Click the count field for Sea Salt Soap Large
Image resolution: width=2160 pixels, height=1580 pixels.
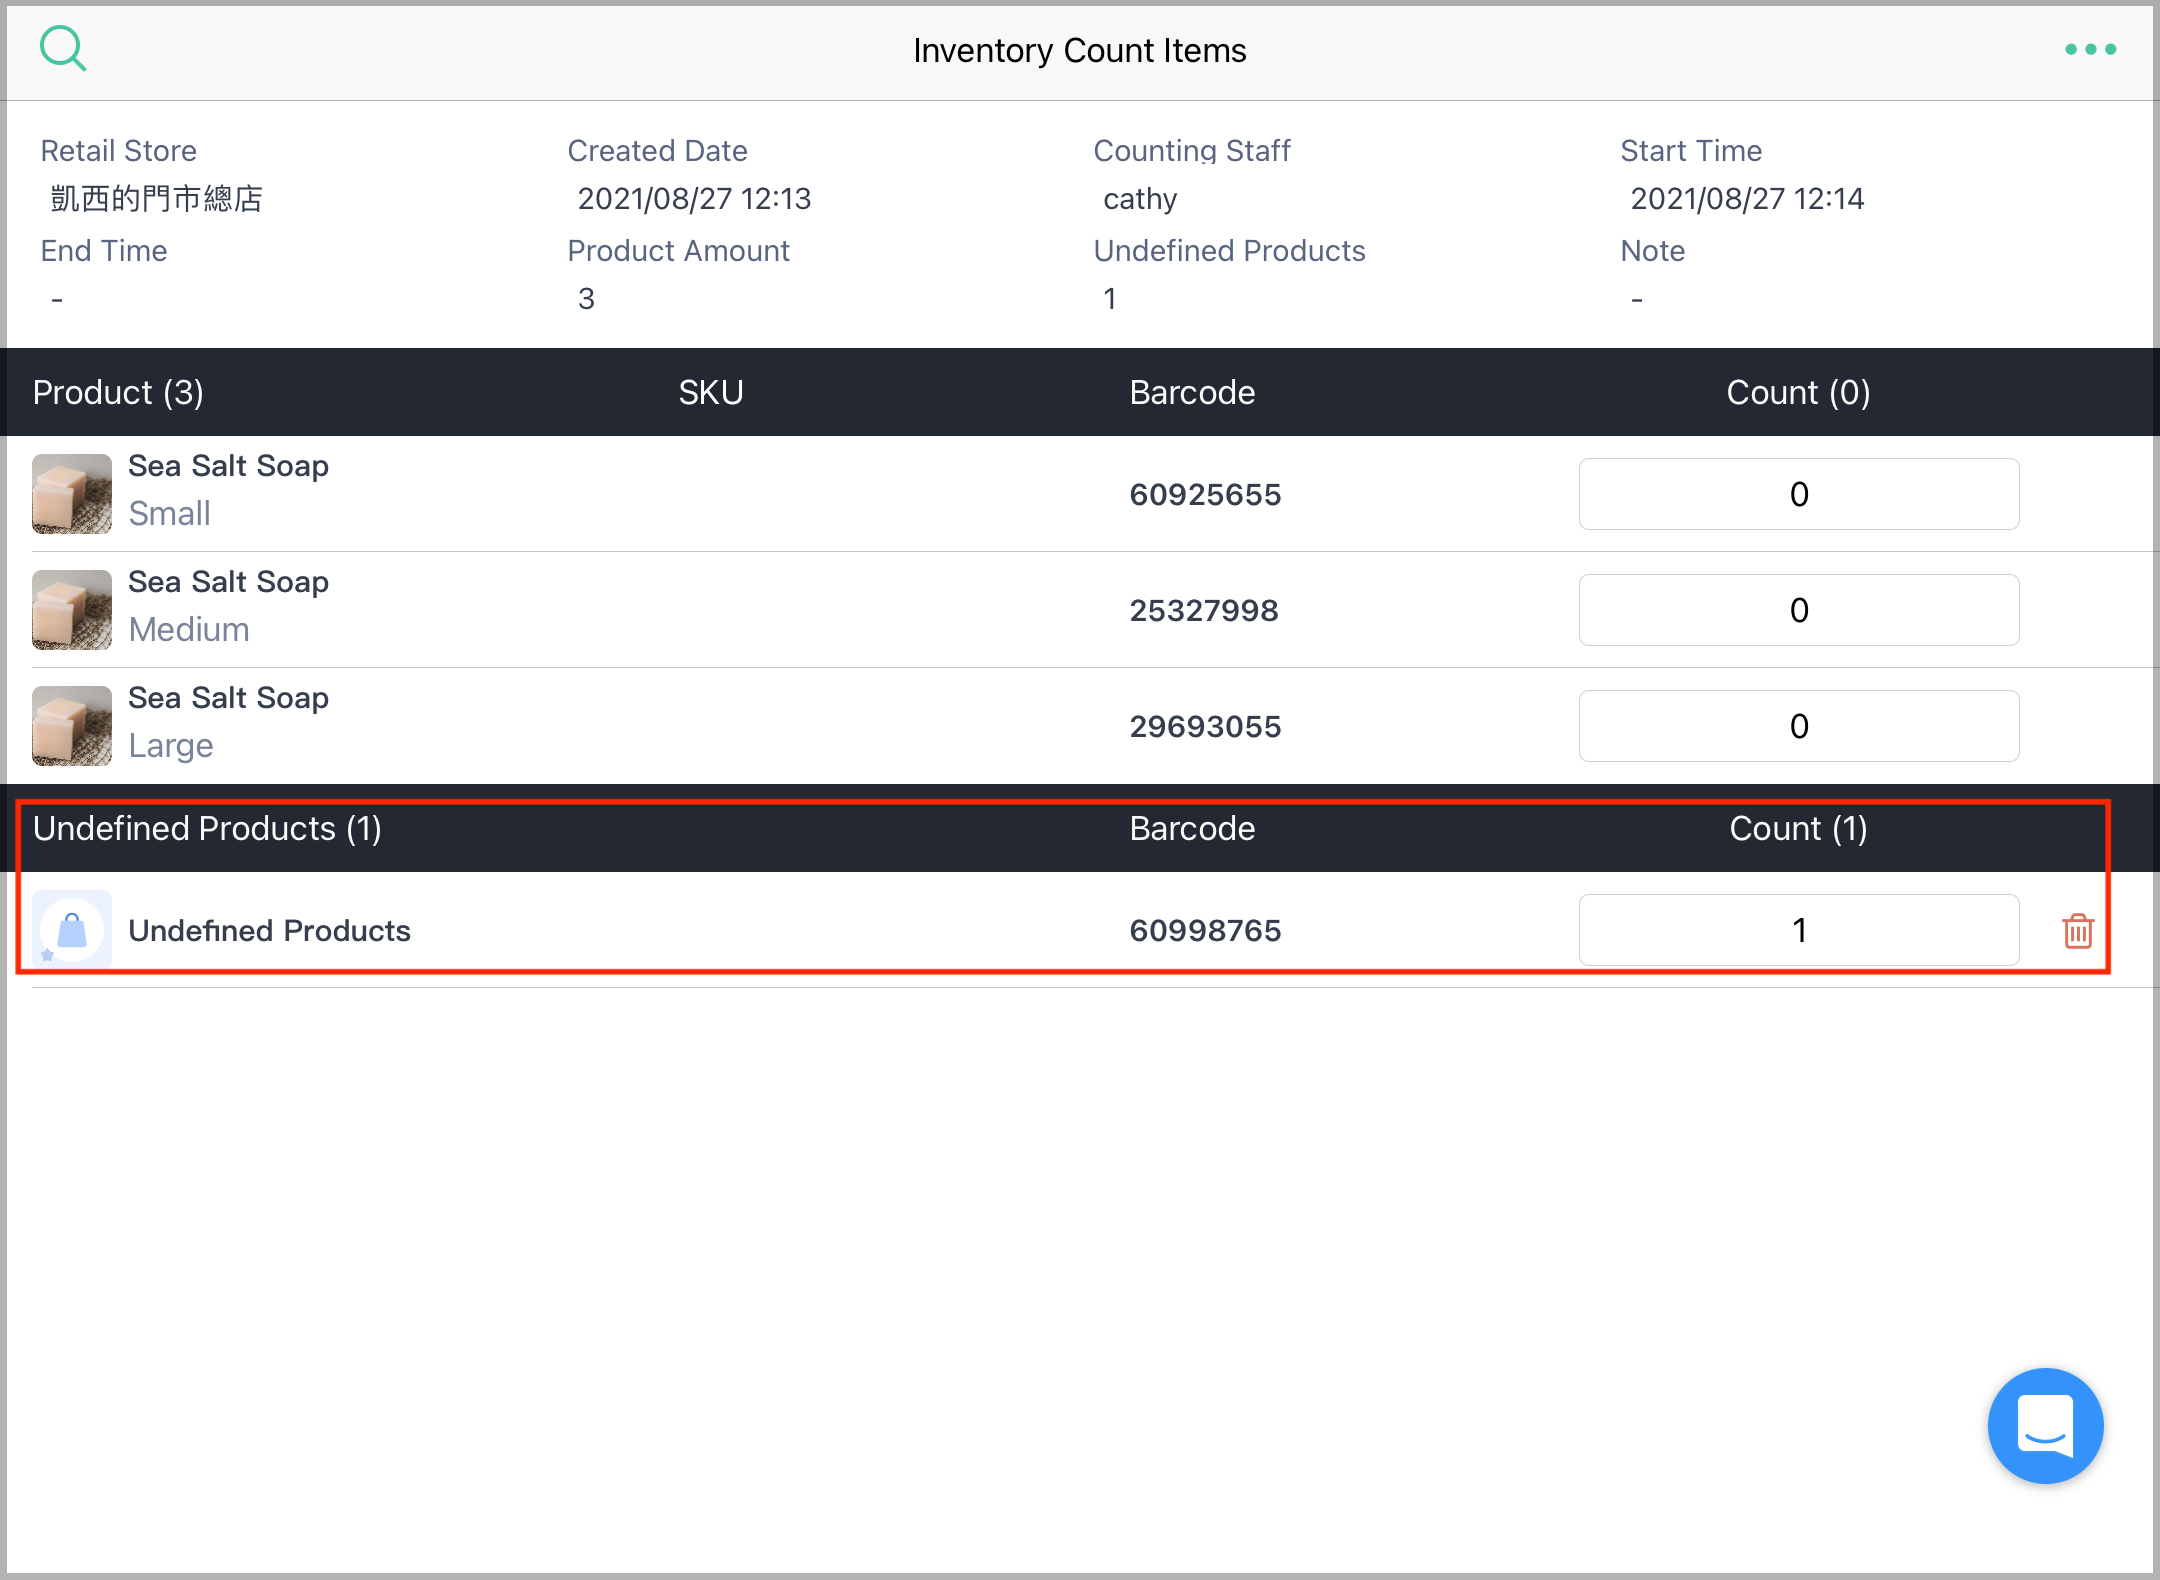tap(1798, 726)
